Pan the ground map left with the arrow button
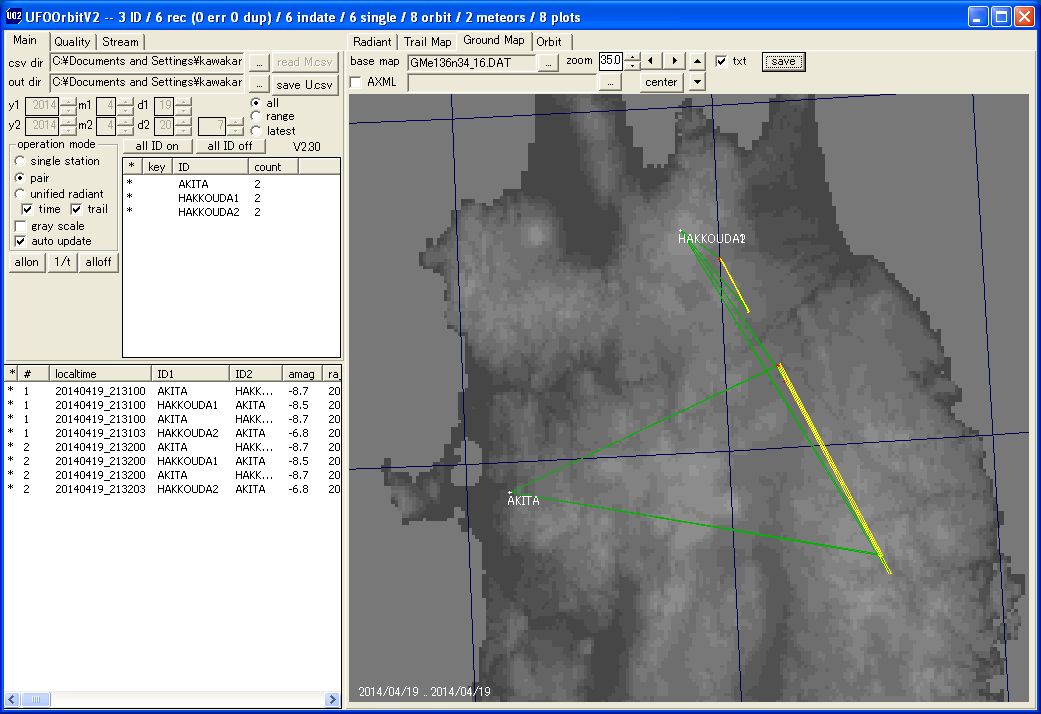 (x=651, y=61)
